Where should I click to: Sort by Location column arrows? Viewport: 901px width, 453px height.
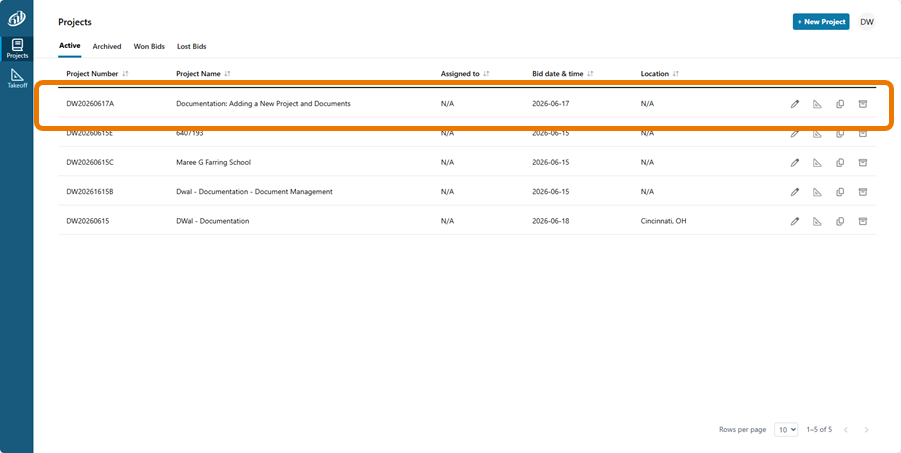tap(676, 74)
